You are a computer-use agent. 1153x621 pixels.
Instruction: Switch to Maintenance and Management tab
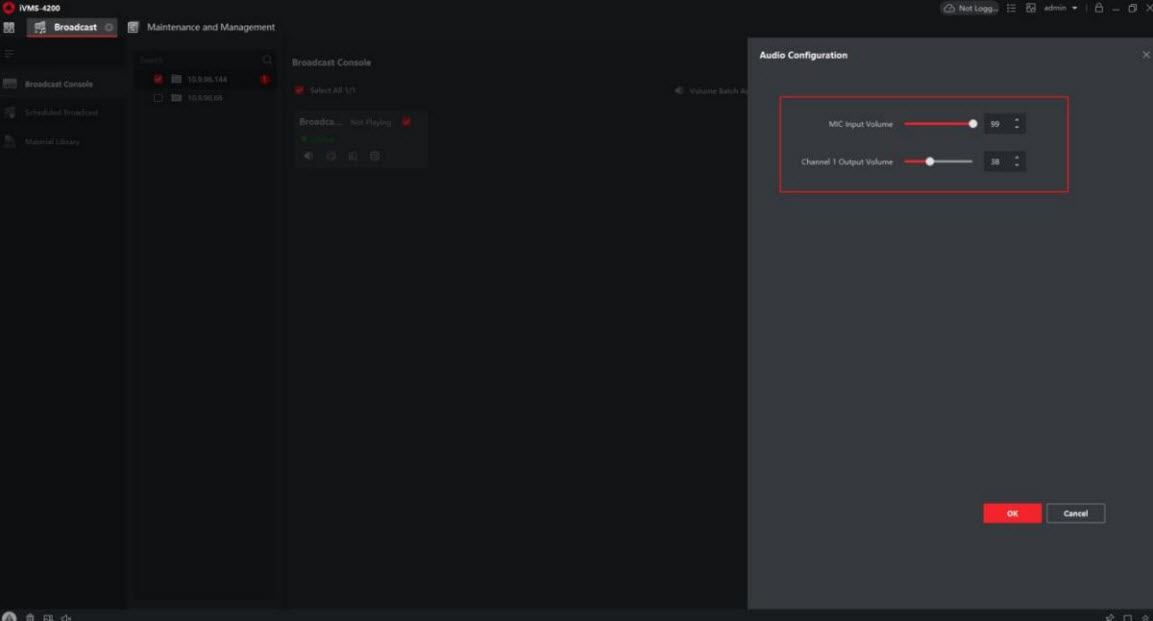[x=210, y=27]
